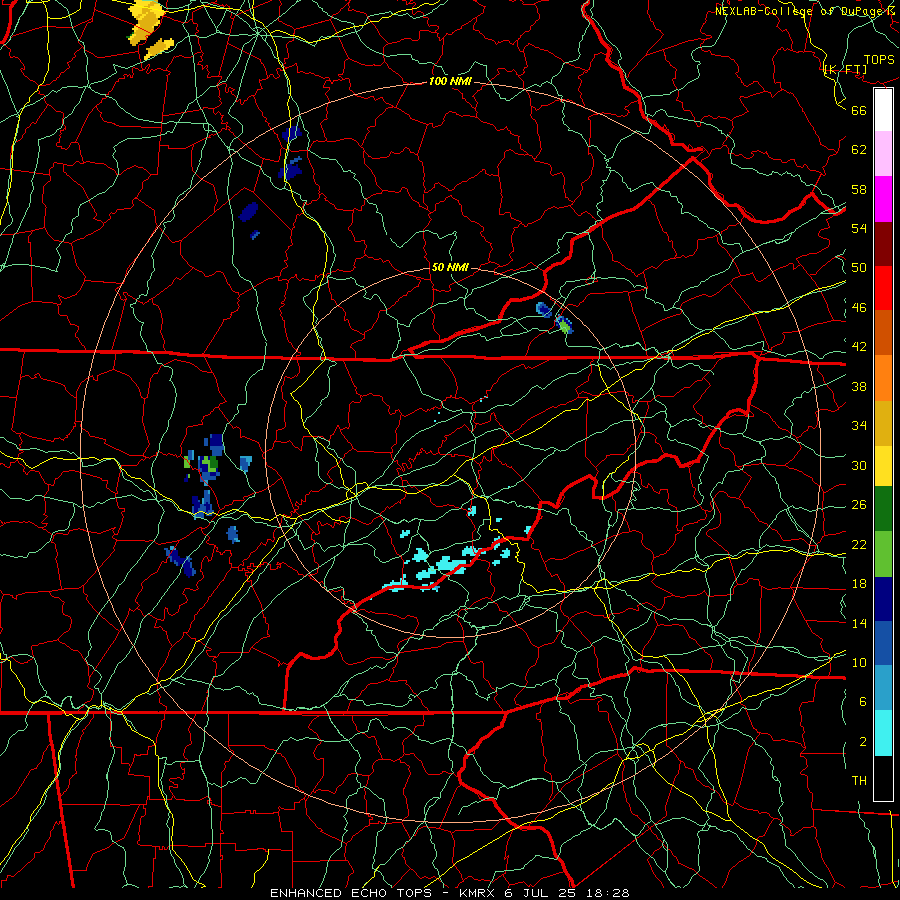Image resolution: width=900 pixels, height=900 pixels.
Task: Click the white swatch on the tops legend
Action: [883, 110]
